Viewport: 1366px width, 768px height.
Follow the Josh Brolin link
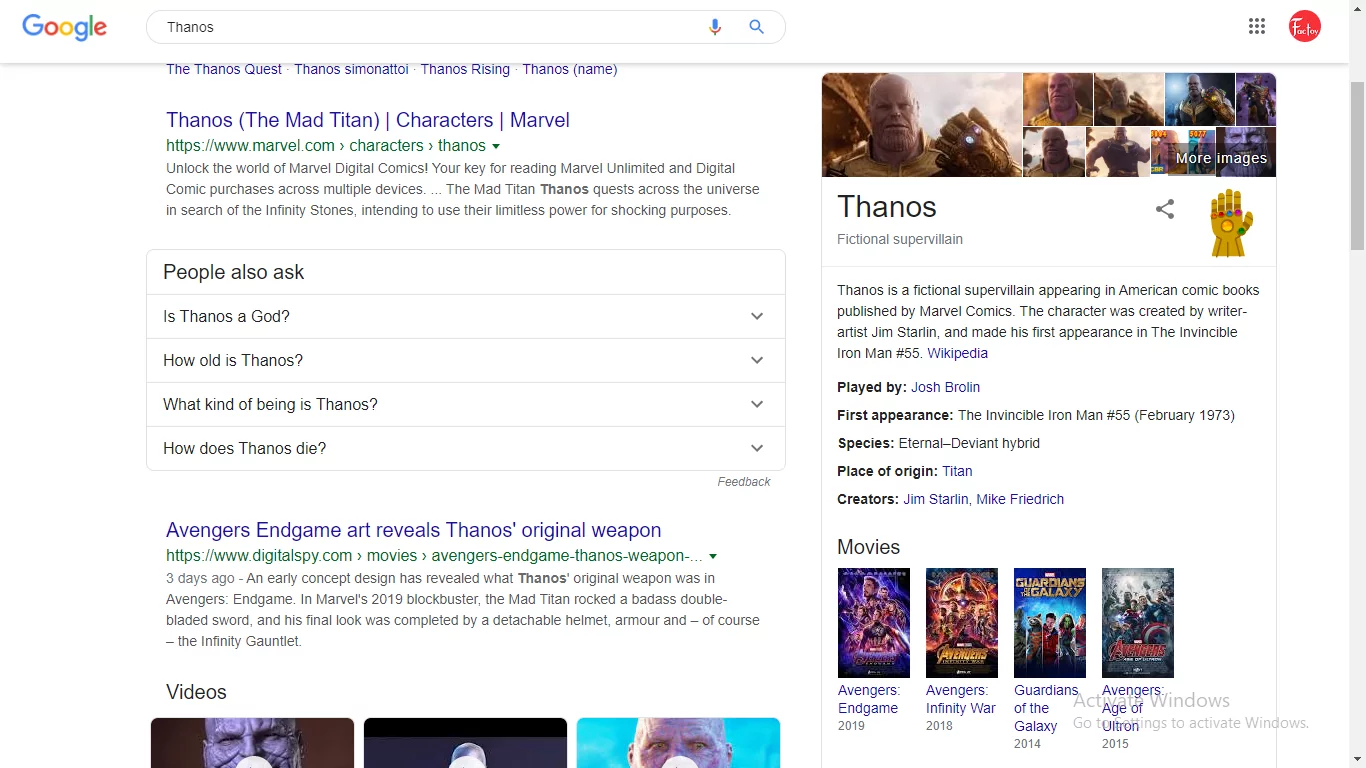[x=945, y=387]
